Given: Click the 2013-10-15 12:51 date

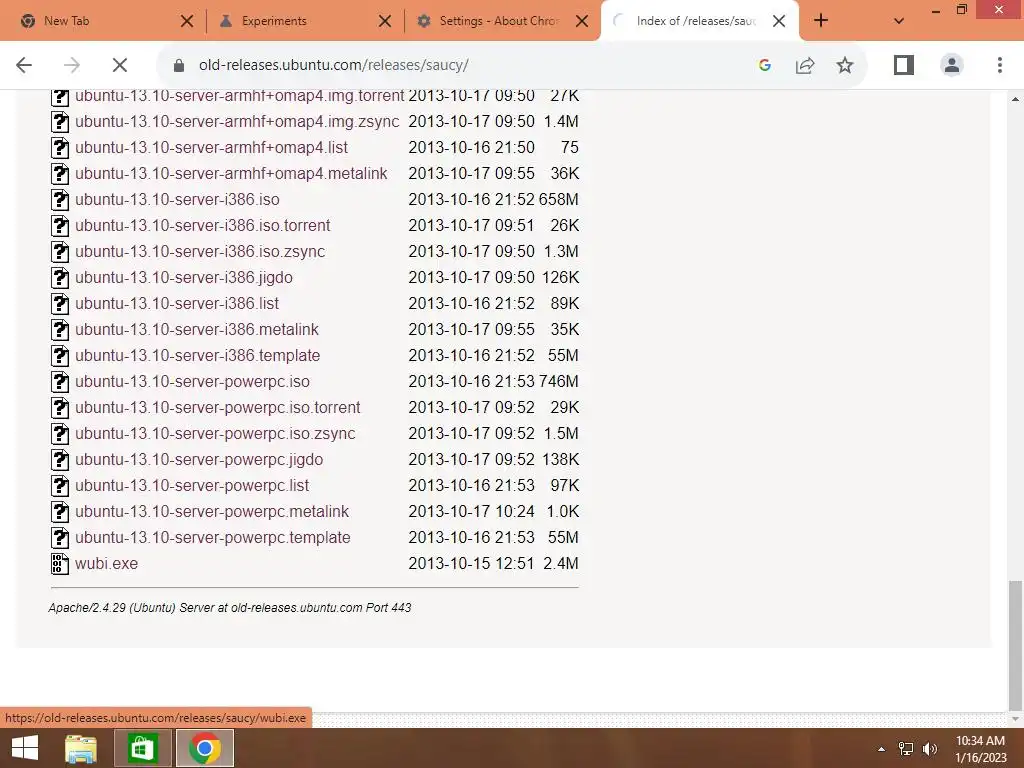Looking at the screenshot, I should [x=471, y=564].
